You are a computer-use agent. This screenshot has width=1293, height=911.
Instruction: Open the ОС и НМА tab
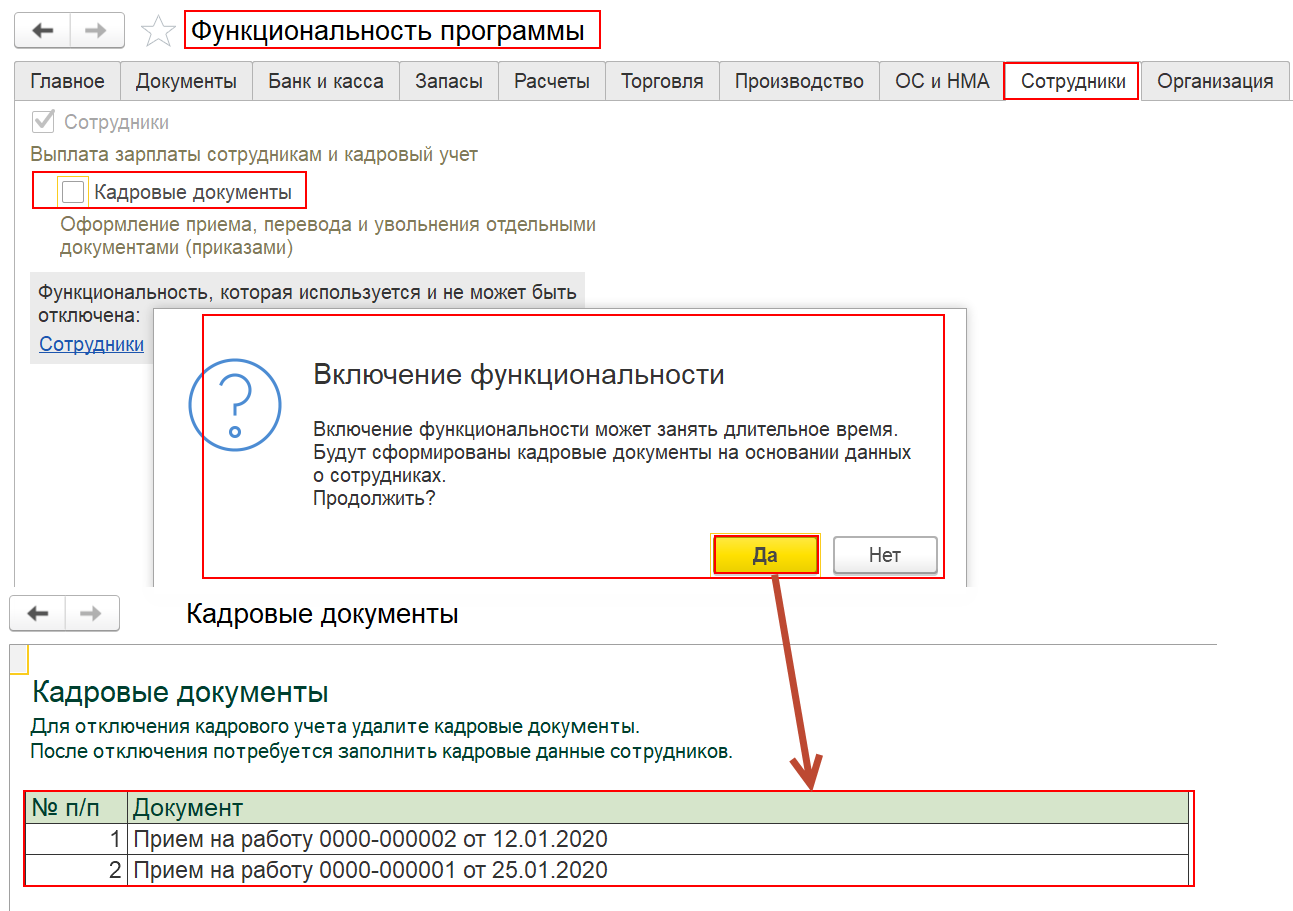(942, 81)
